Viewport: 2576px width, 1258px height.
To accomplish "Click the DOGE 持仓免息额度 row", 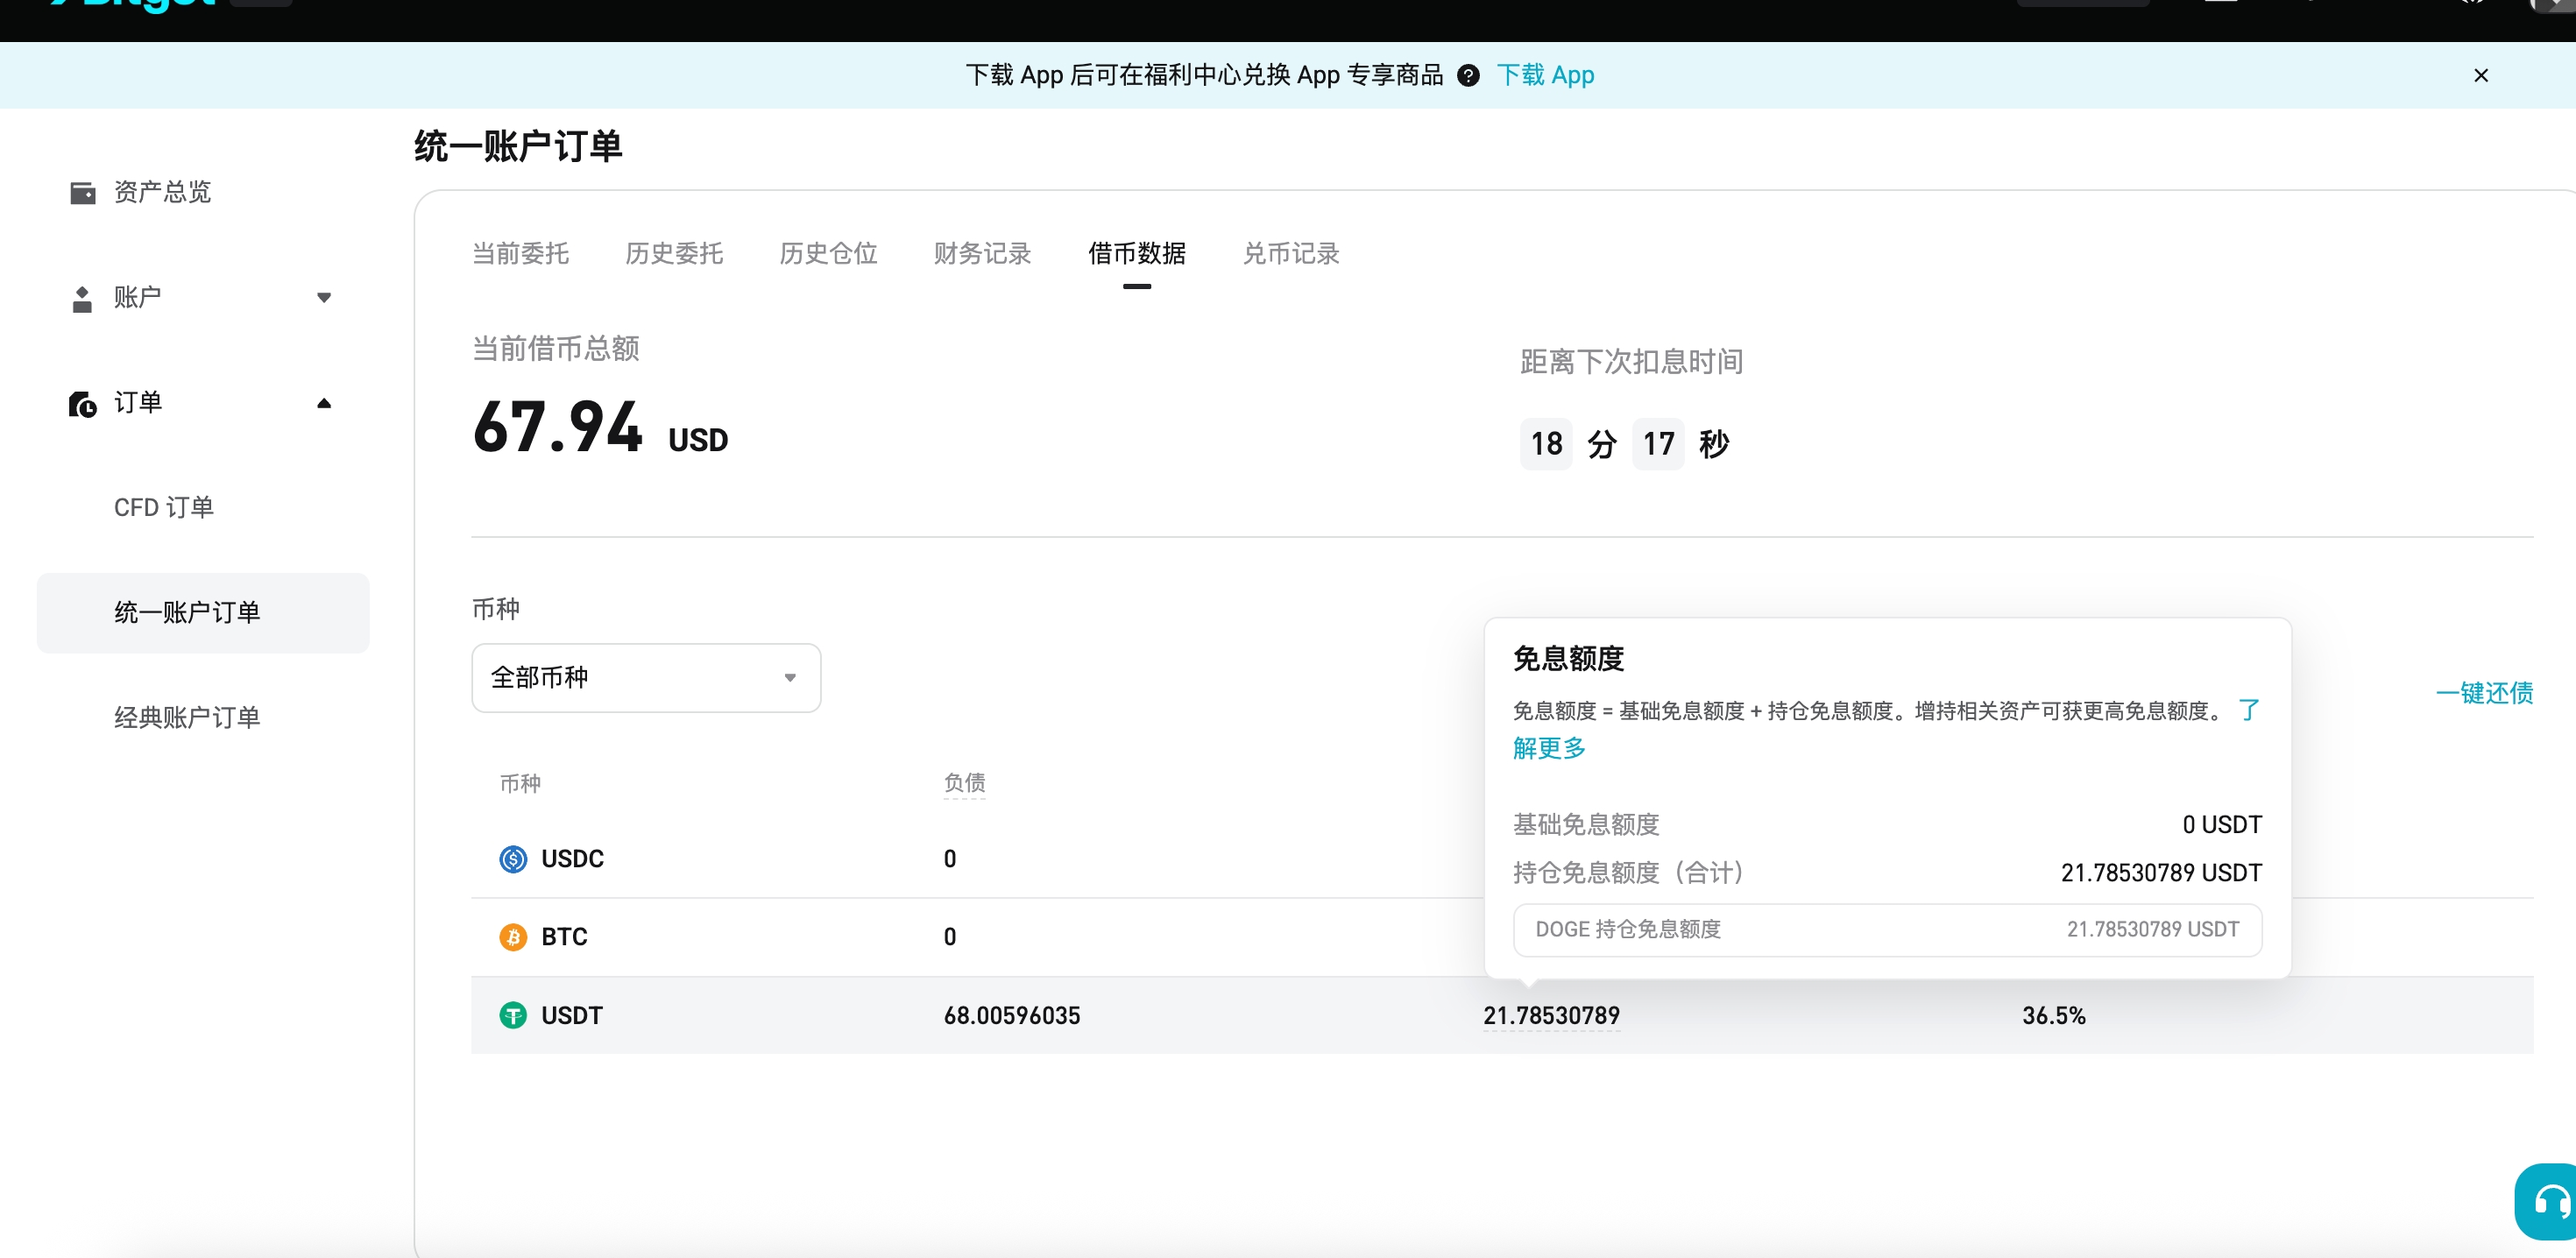I will coord(1887,929).
